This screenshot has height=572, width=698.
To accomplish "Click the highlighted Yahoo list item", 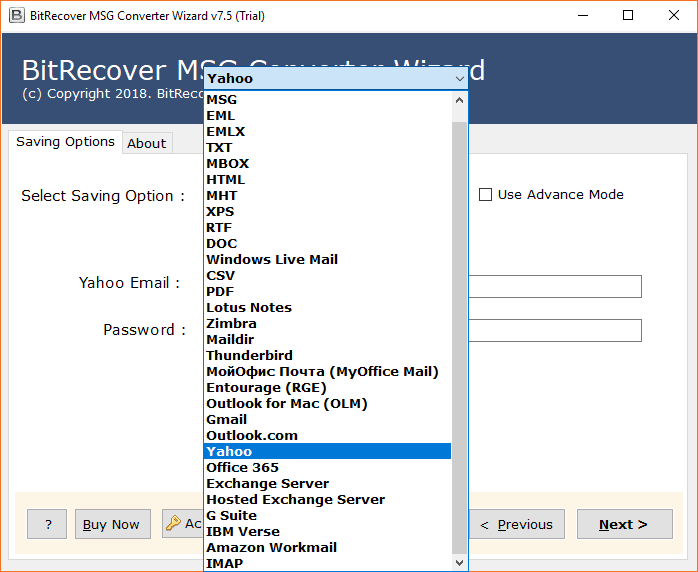I will (x=327, y=451).
